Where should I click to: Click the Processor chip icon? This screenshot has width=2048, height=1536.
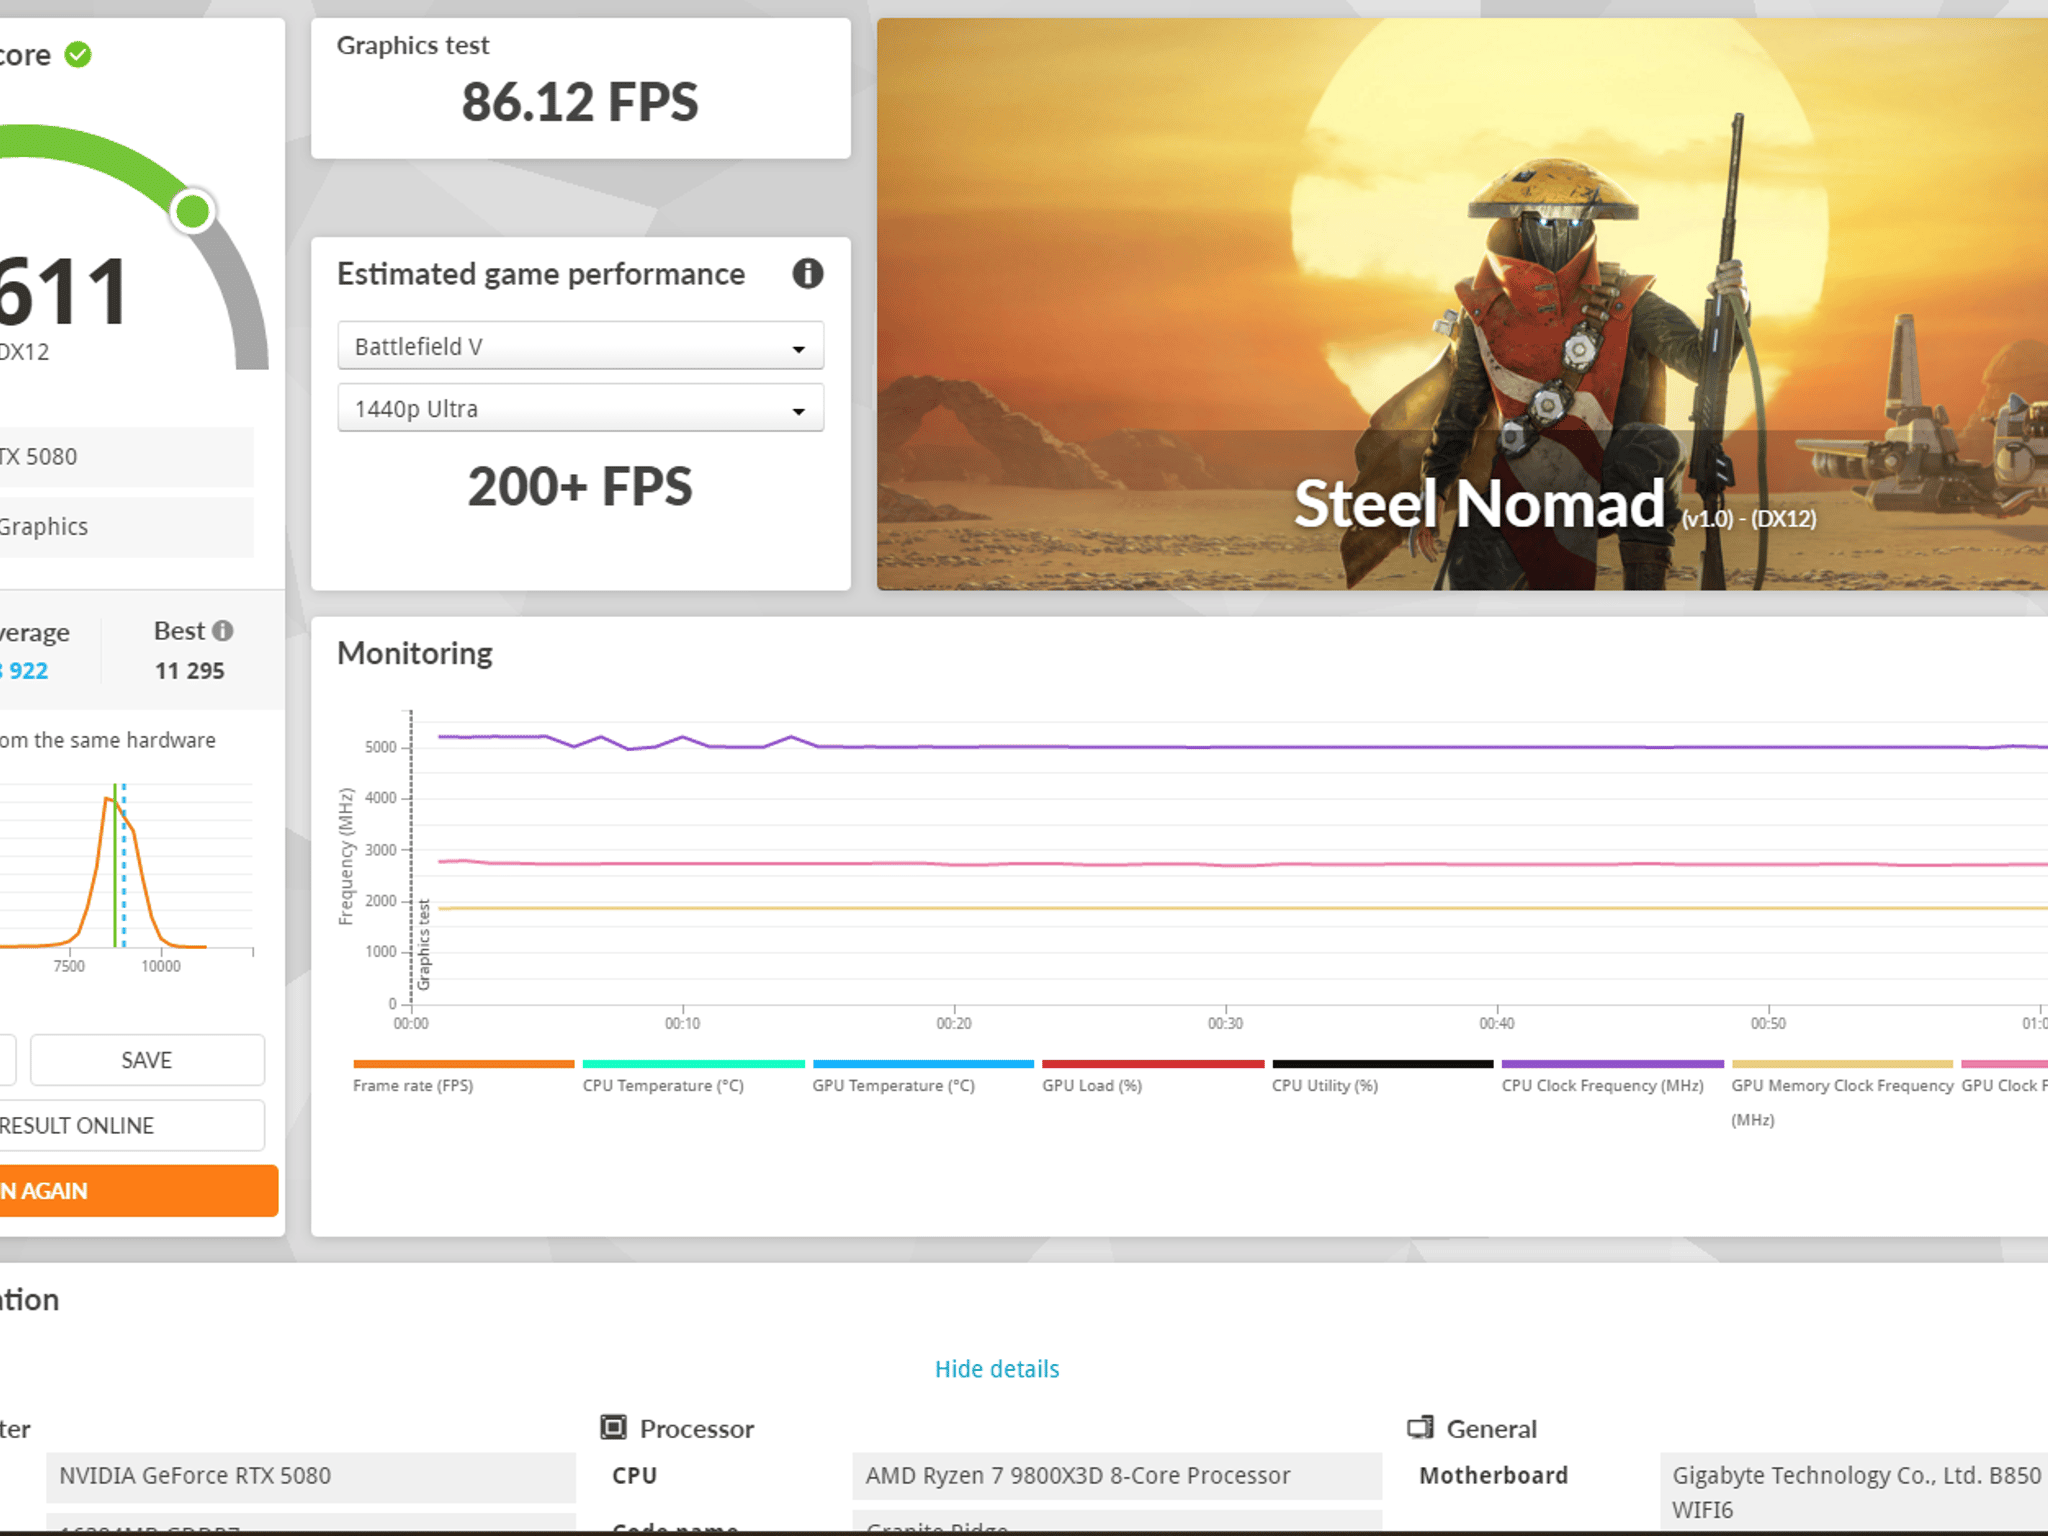pos(613,1427)
